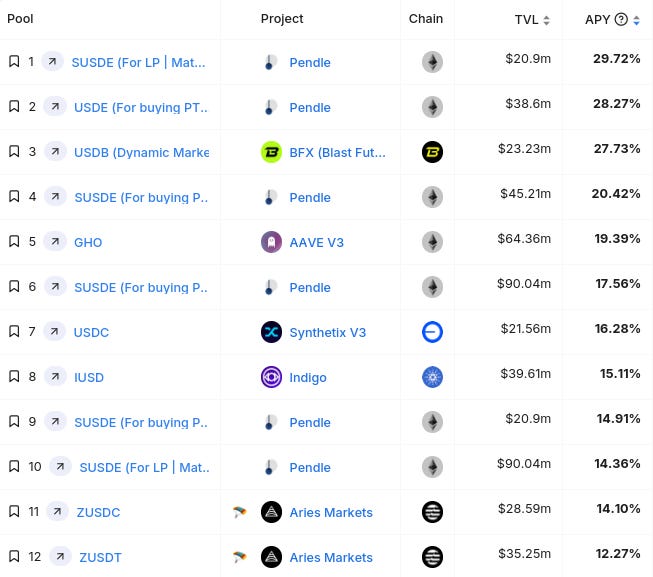Click the airdrop parachute icon in ZUSDC row

click(239, 512)
